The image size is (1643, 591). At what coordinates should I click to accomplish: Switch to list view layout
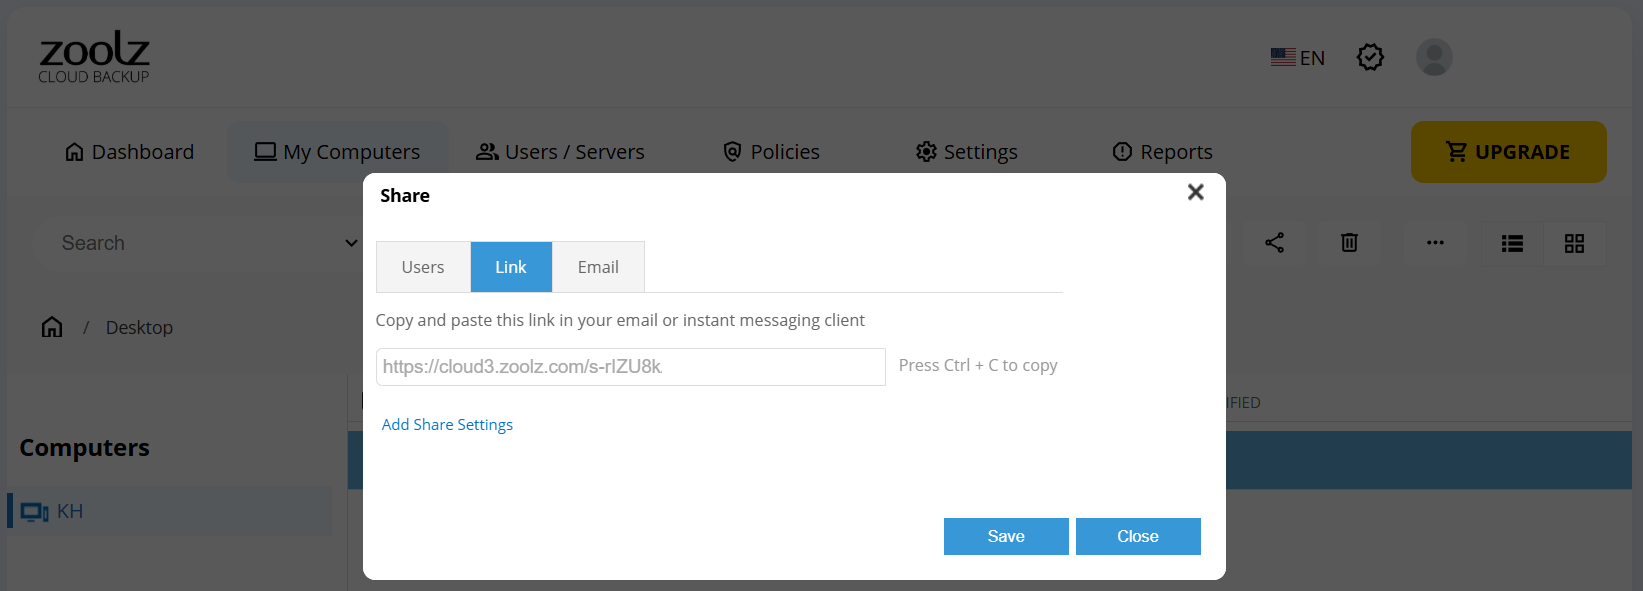tap(1512, 244)
